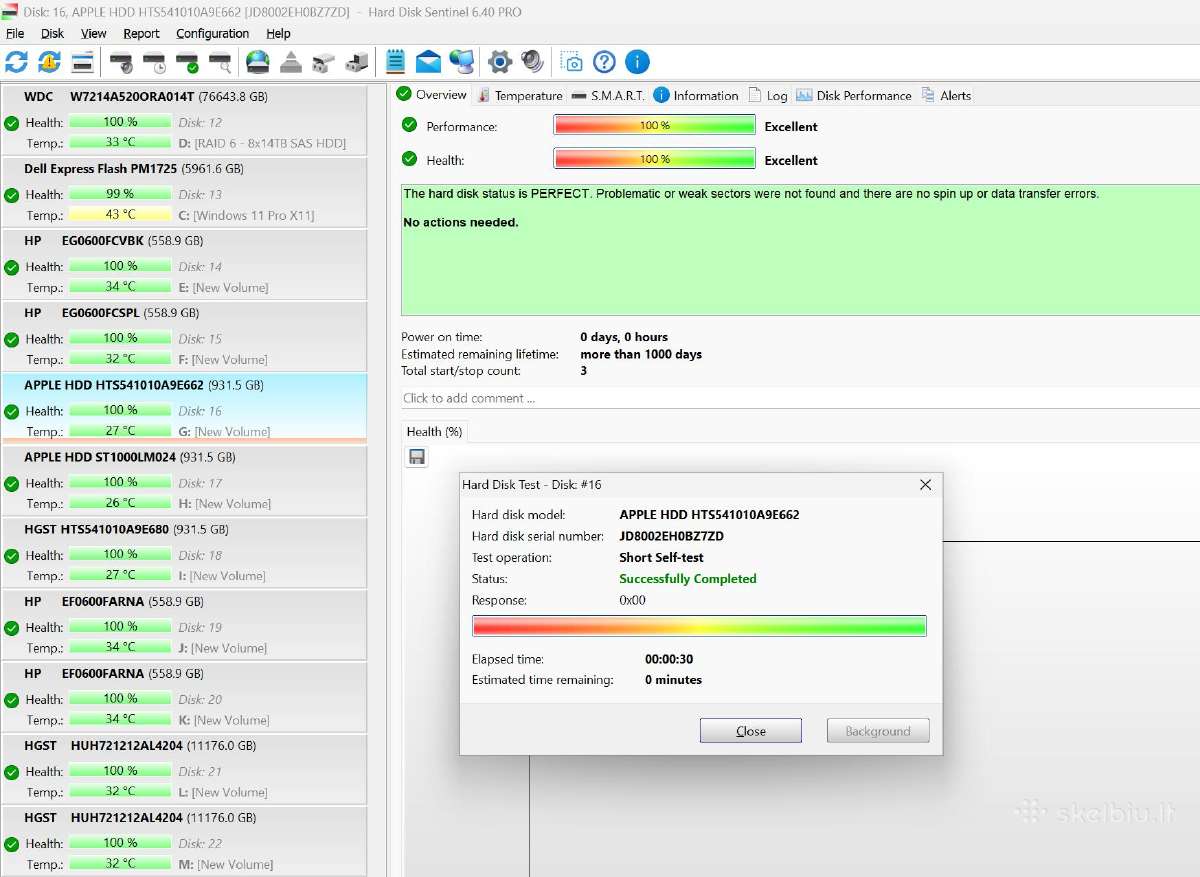Open the Help menu
Image resolution: width=1200 pixels, height=877 pixels.
[278, 33]
